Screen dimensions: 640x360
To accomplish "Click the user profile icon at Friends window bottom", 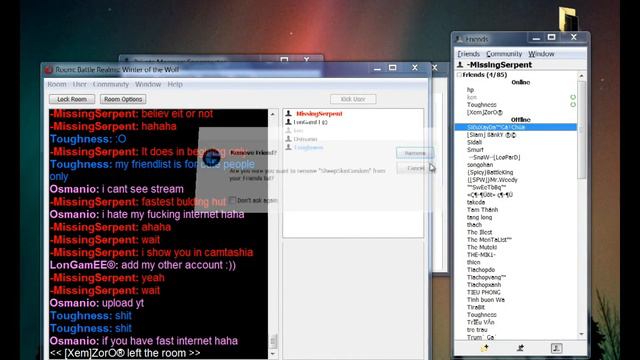I will 556,348.
